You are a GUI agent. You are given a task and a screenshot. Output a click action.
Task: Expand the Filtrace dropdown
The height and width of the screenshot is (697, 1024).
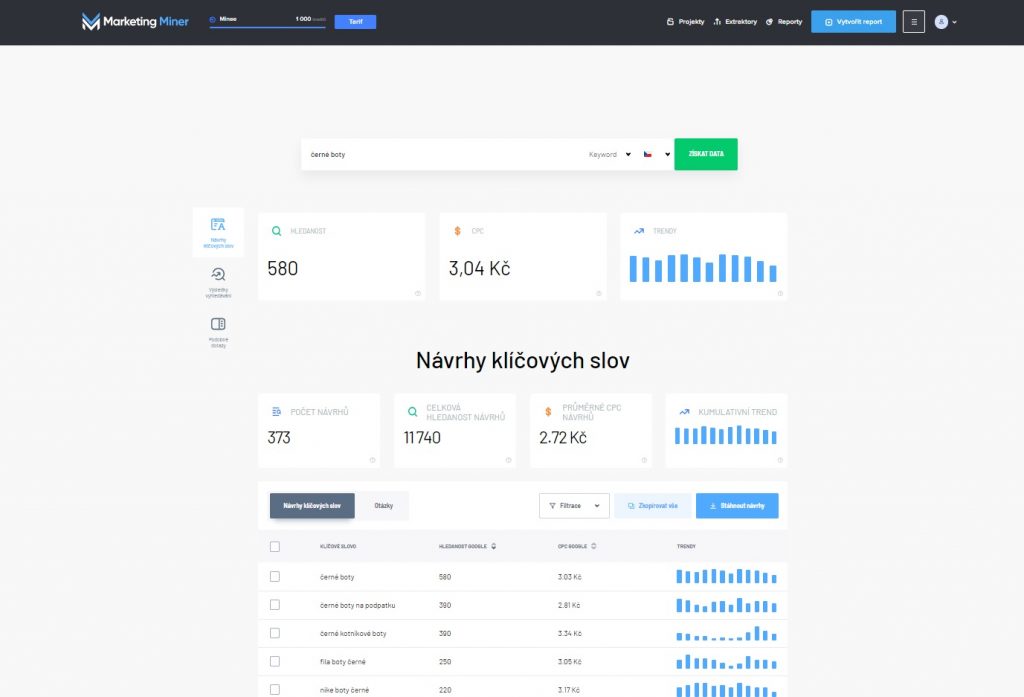574,506
